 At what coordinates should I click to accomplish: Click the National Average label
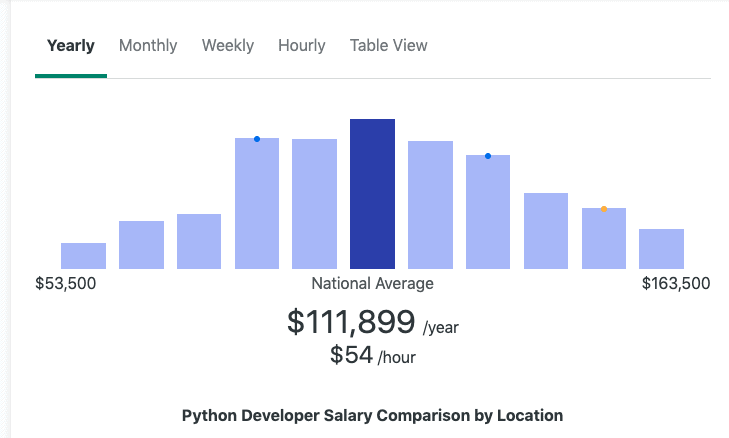pyautogui.click(x=372, y=284)
